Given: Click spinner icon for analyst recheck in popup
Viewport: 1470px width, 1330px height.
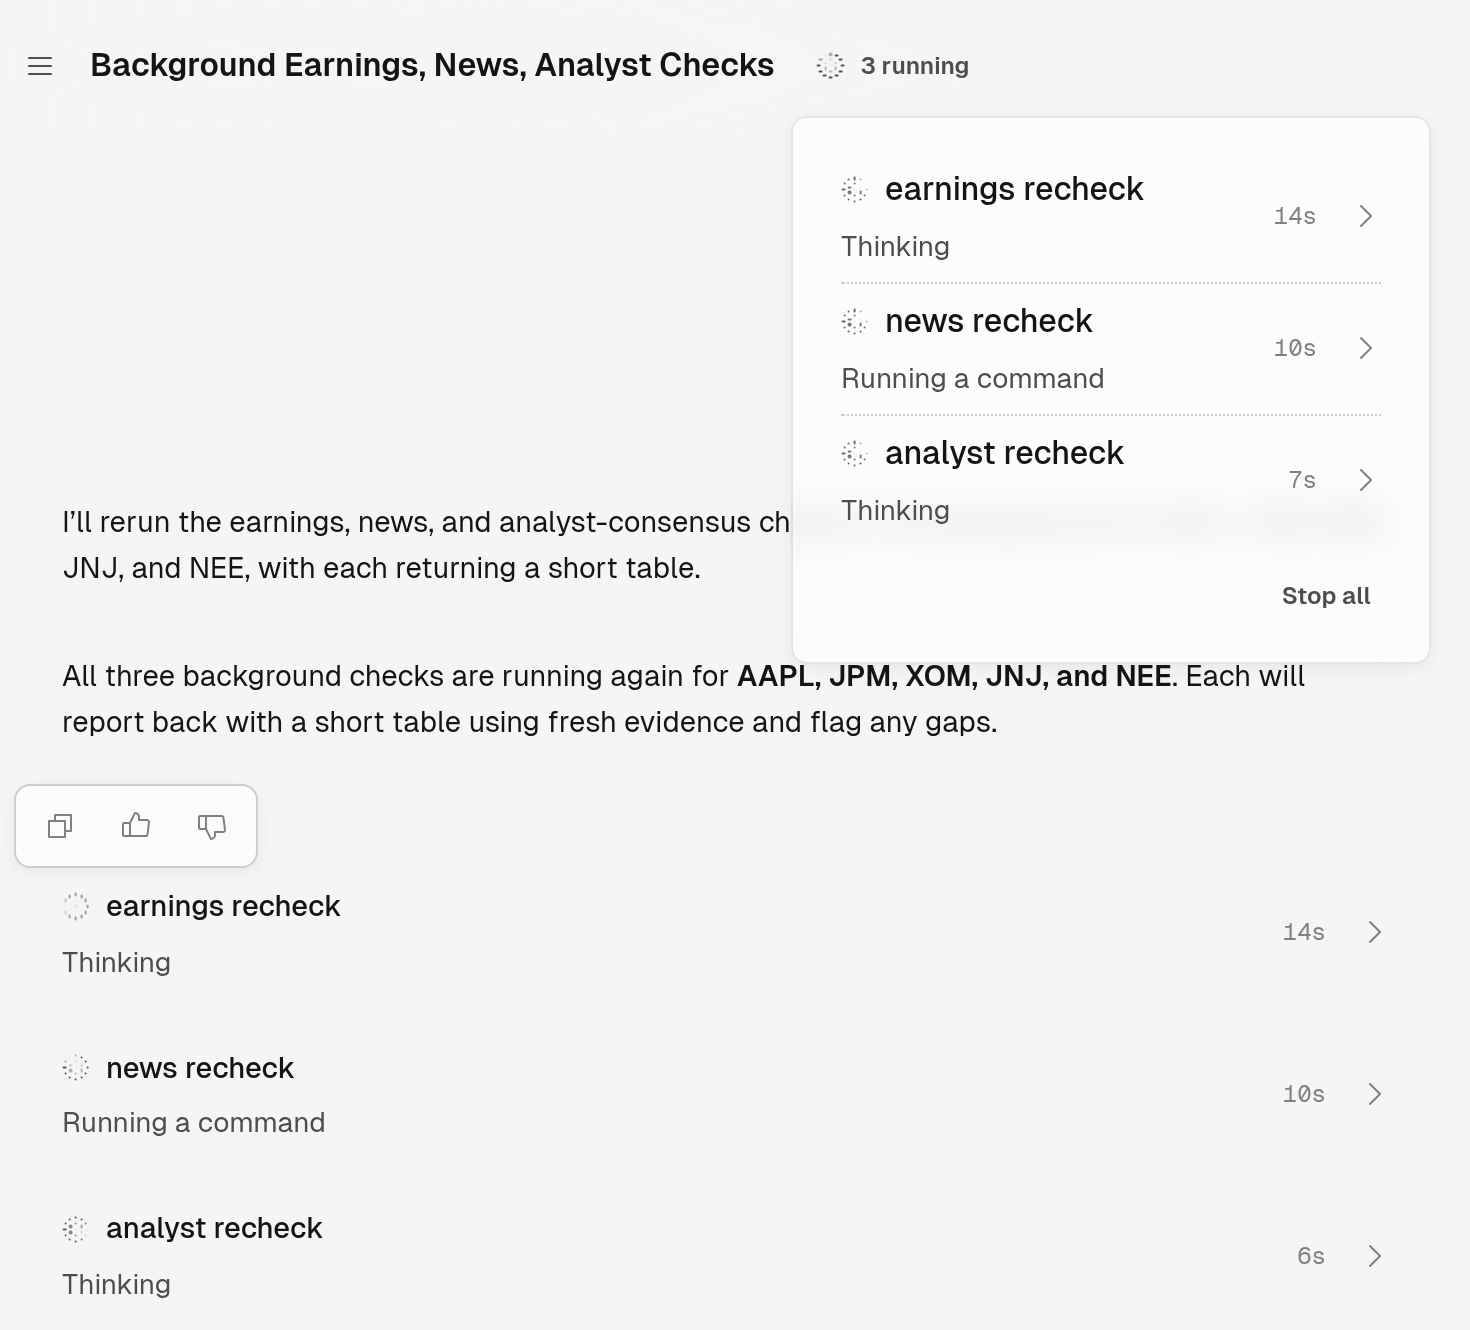Looking at the screenshot, I should 854,453.
